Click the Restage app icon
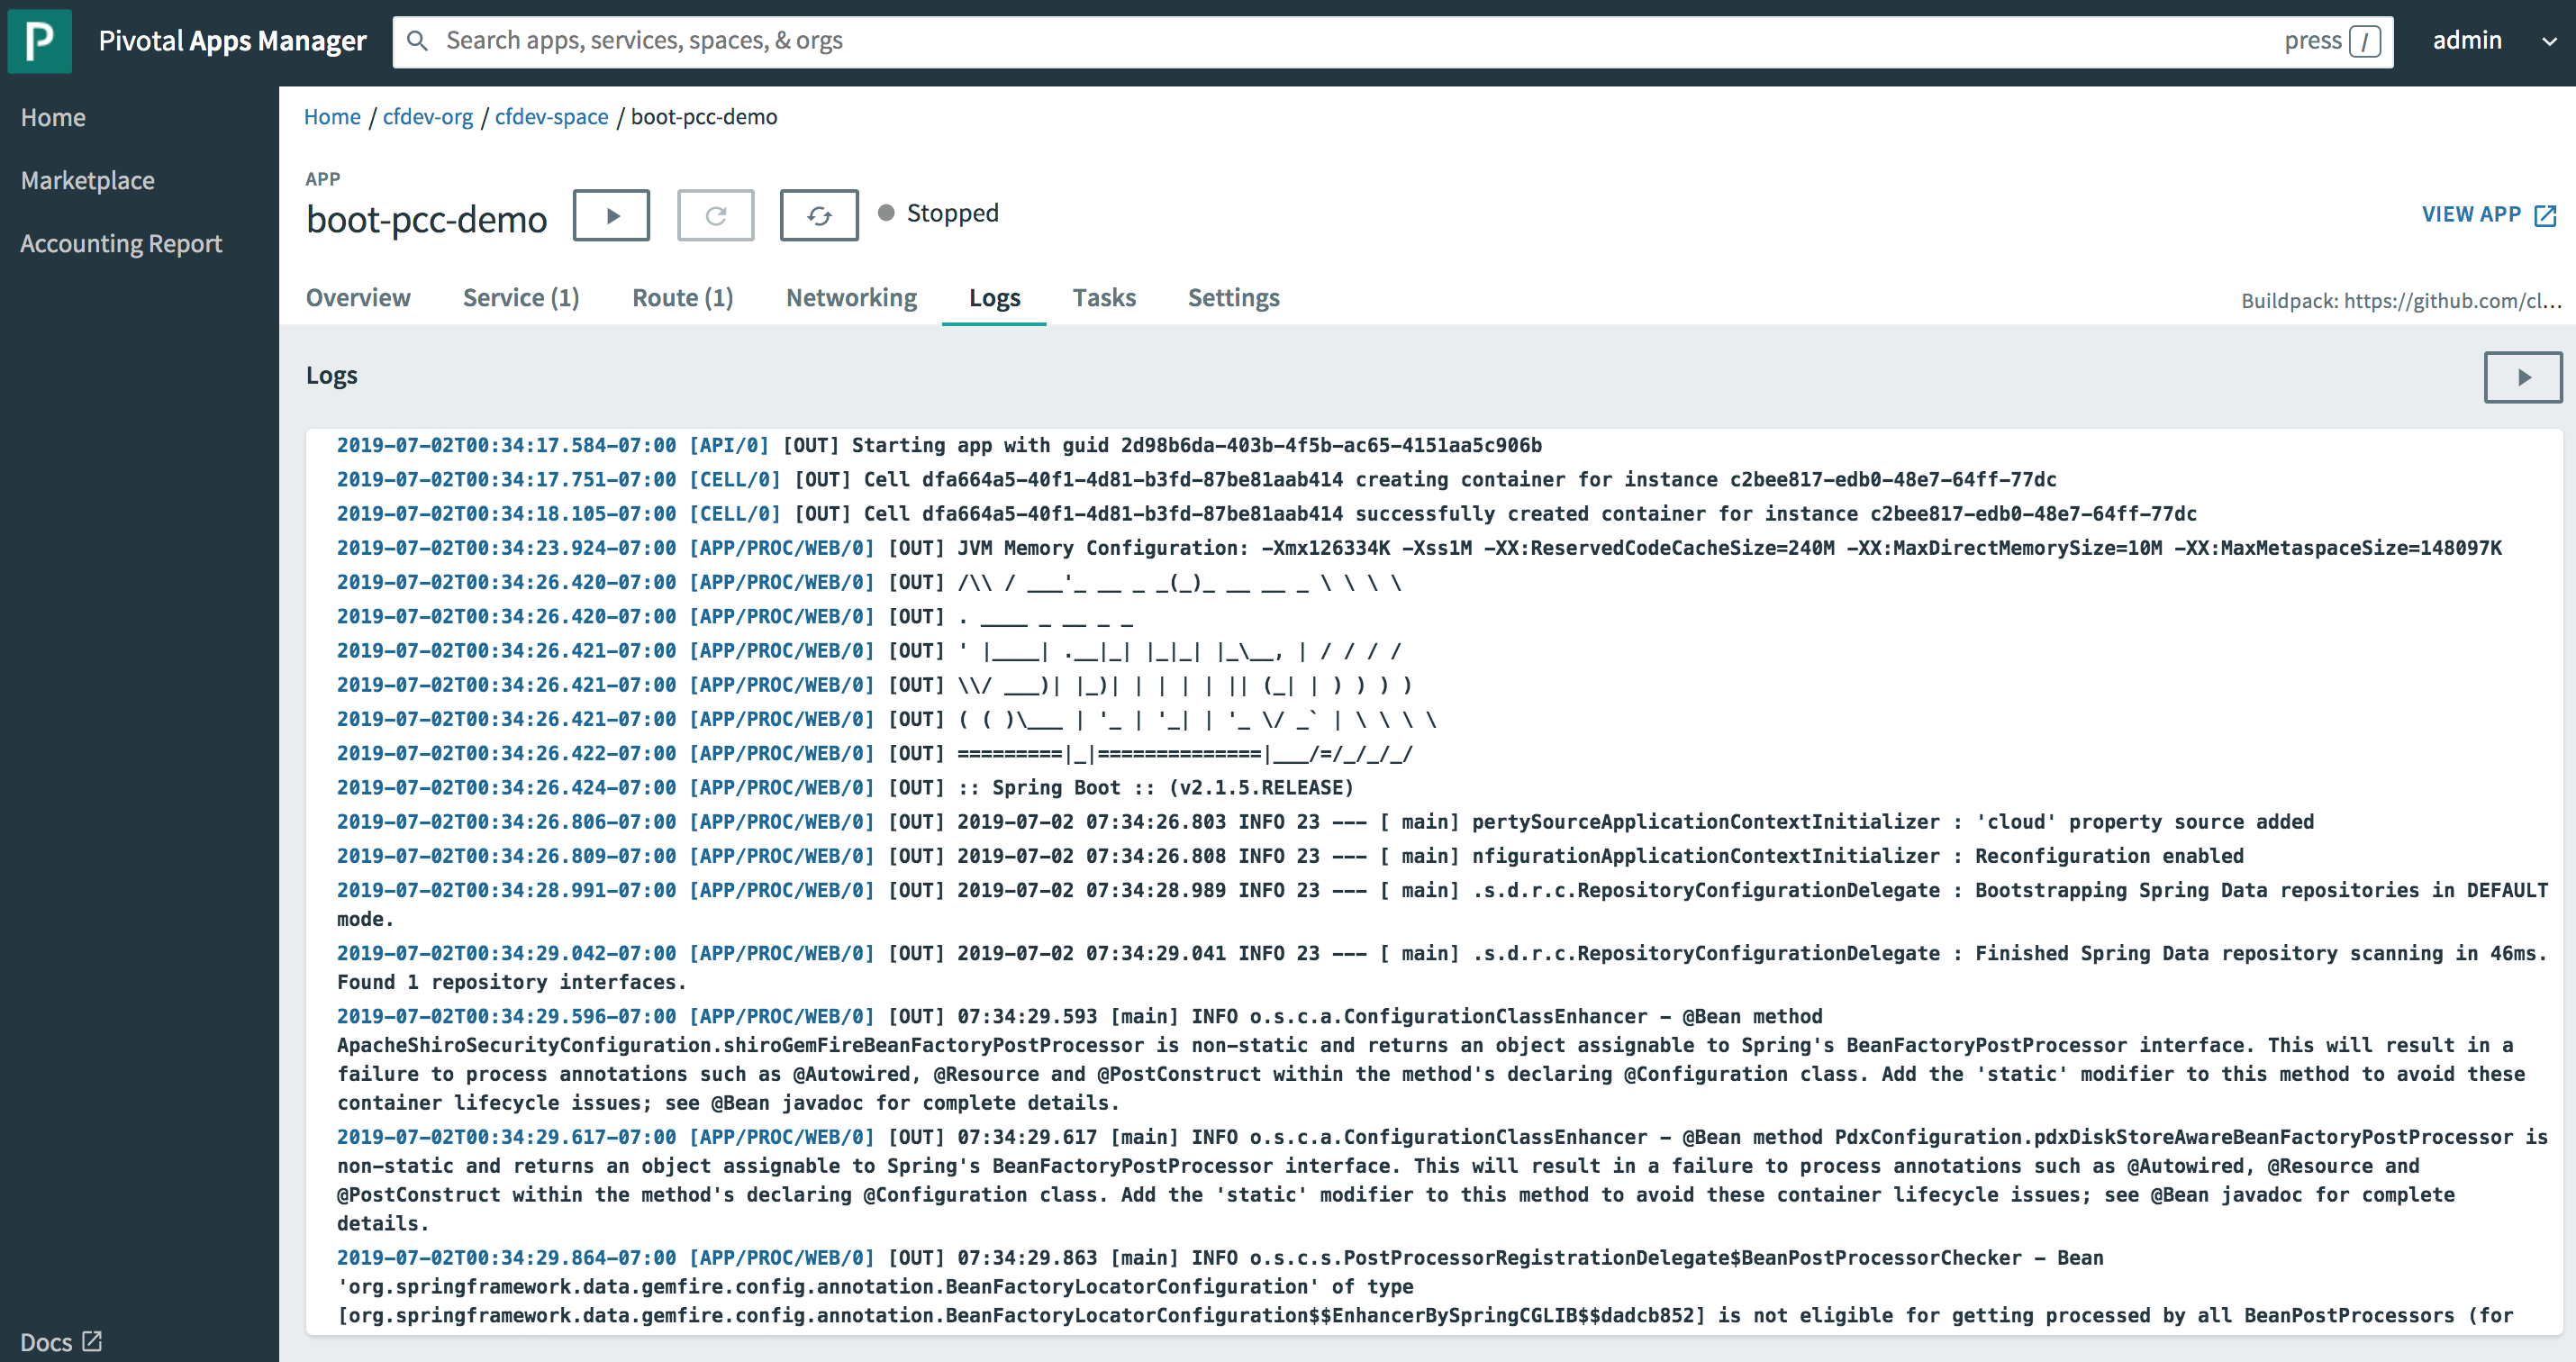This screenshot has width=2576, height=1362. click(820, 213)
